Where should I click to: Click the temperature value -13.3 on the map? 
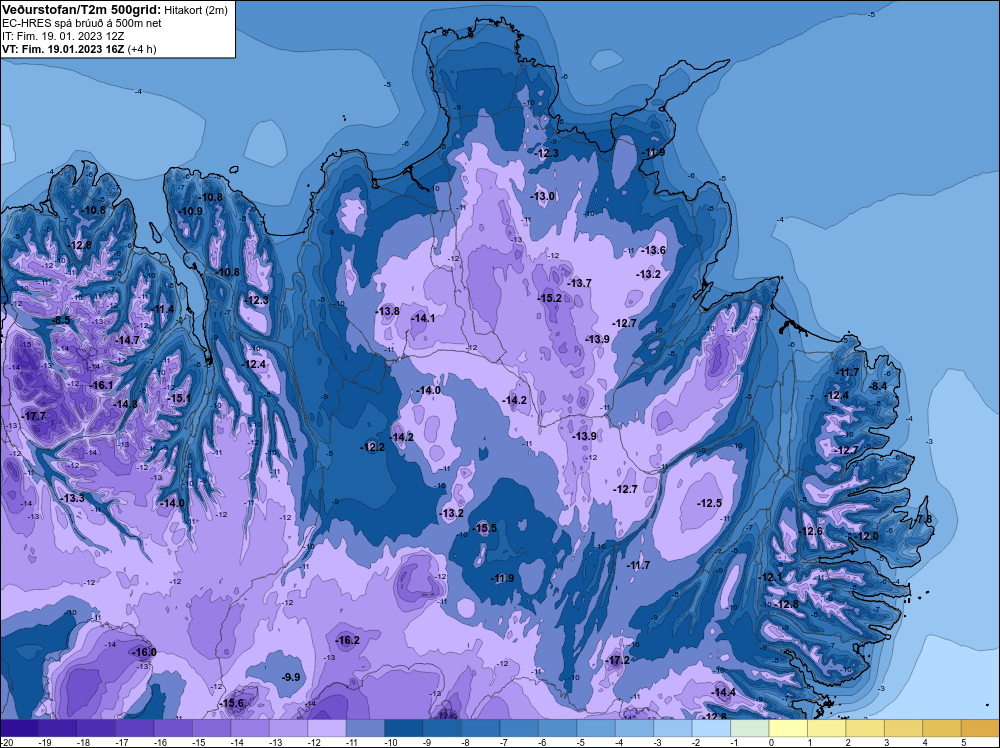[73, 498]
